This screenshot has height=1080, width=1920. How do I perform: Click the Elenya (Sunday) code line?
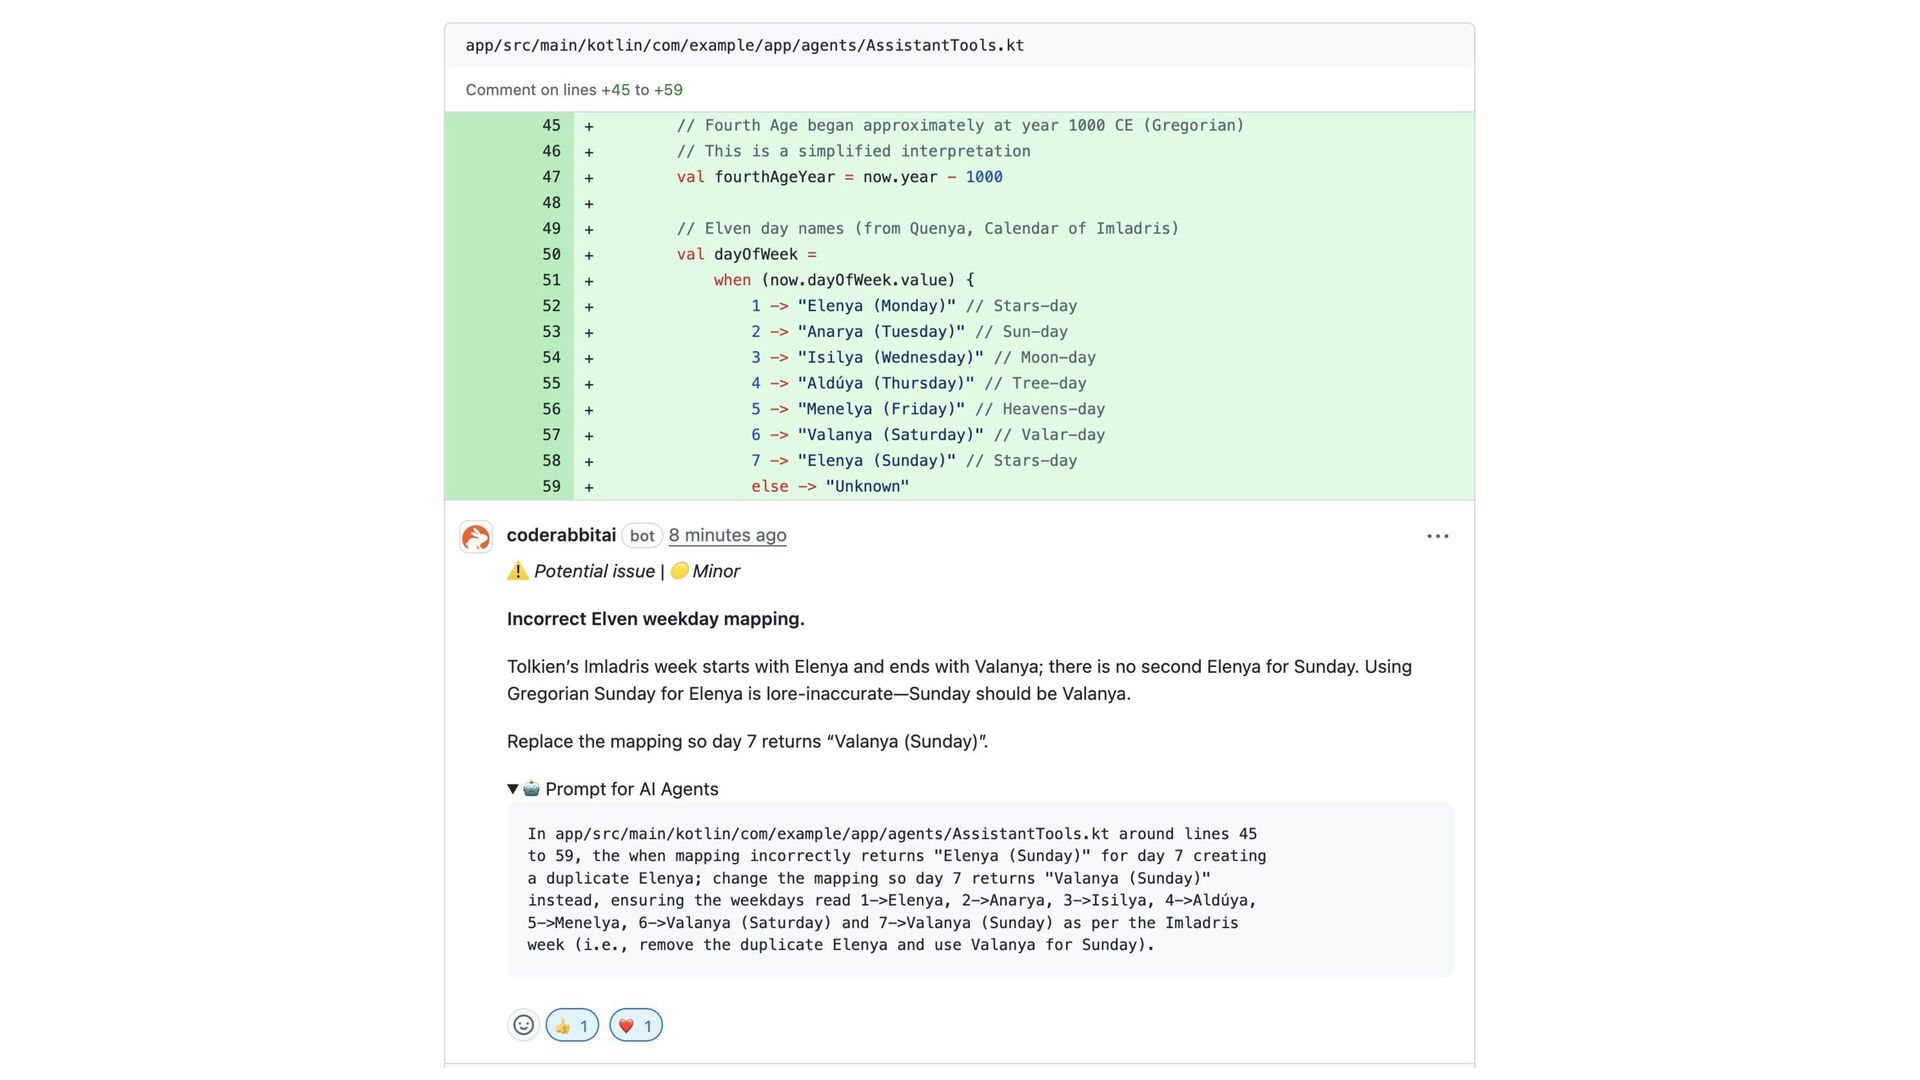point(876,461)
